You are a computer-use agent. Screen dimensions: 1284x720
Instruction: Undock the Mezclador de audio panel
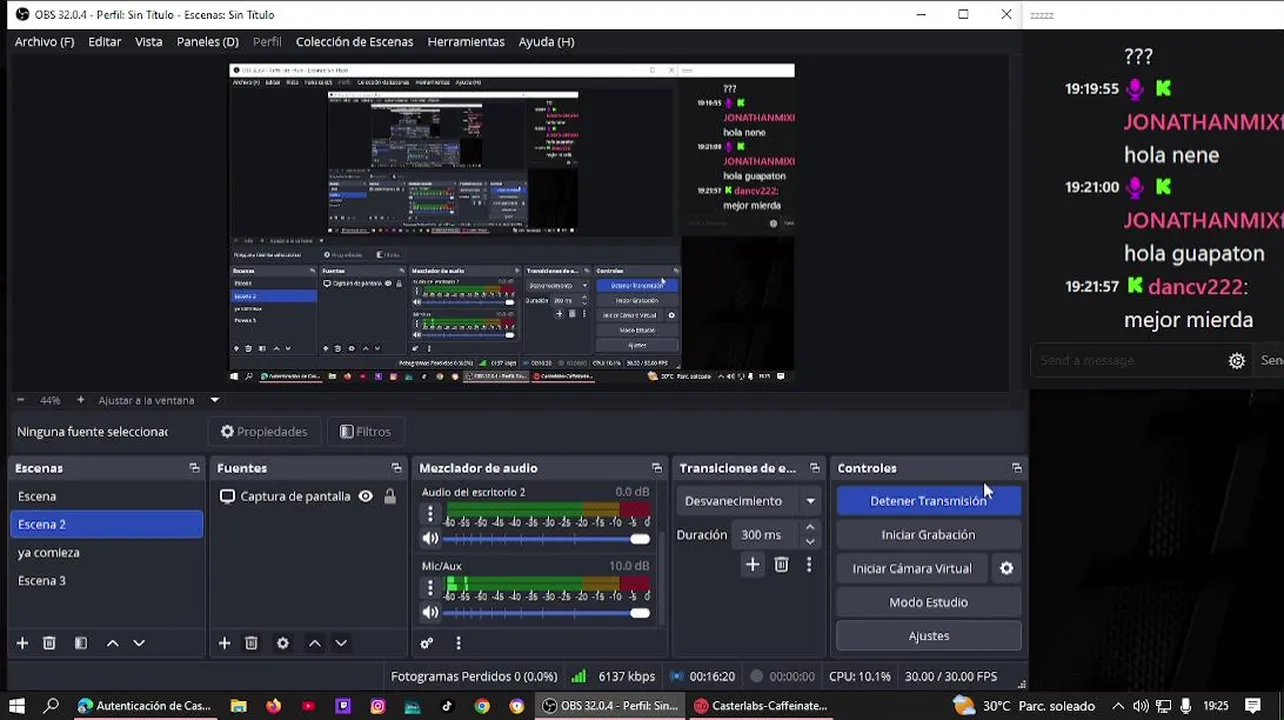(x=657, y=468)
